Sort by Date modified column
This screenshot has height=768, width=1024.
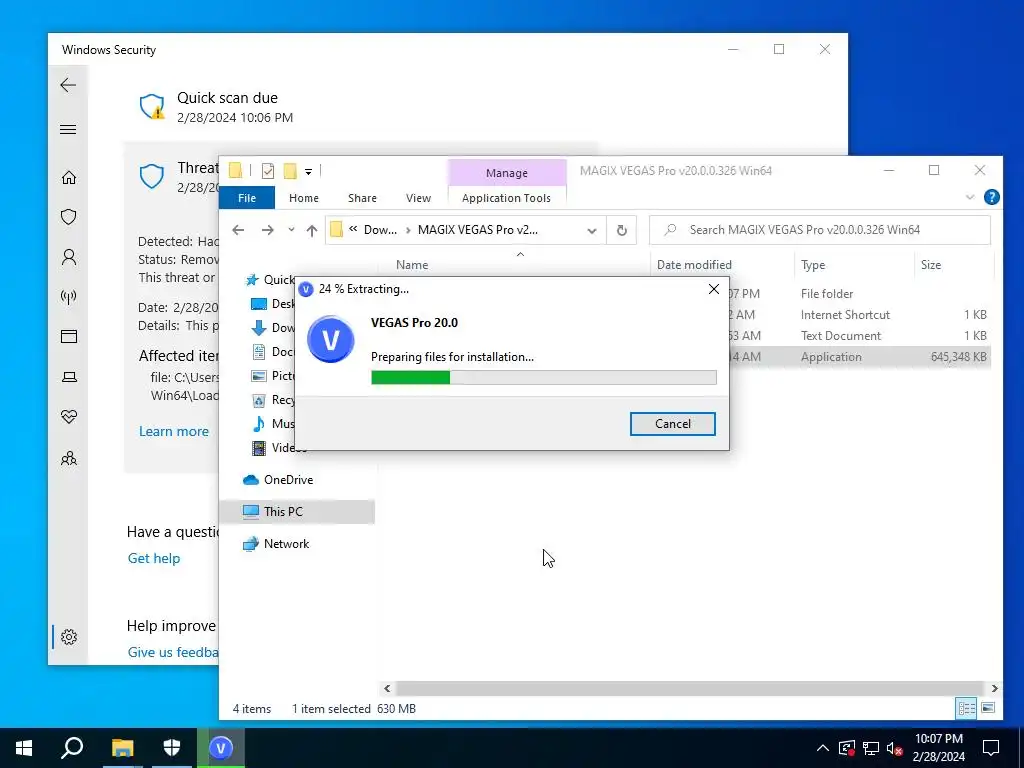694,264
